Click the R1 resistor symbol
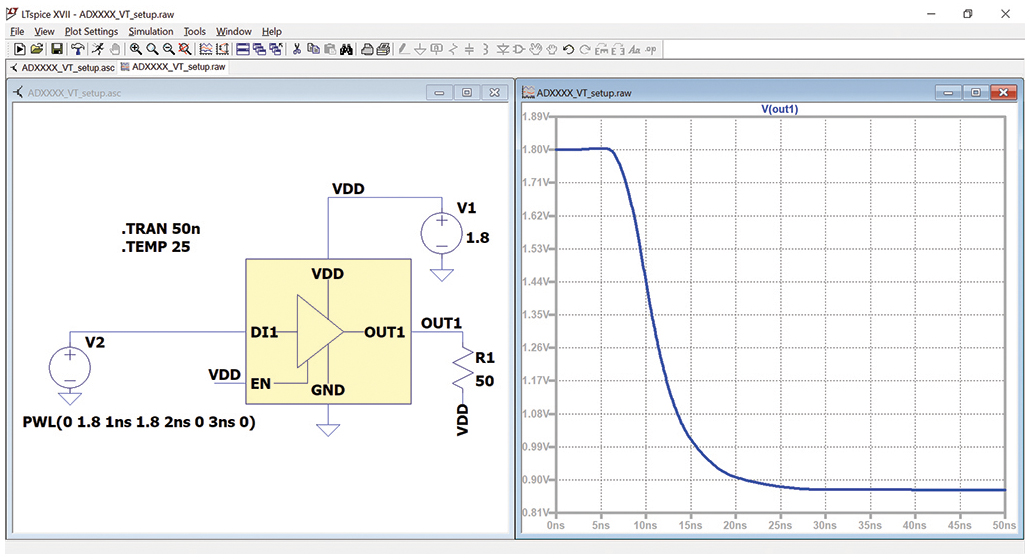 463,369
